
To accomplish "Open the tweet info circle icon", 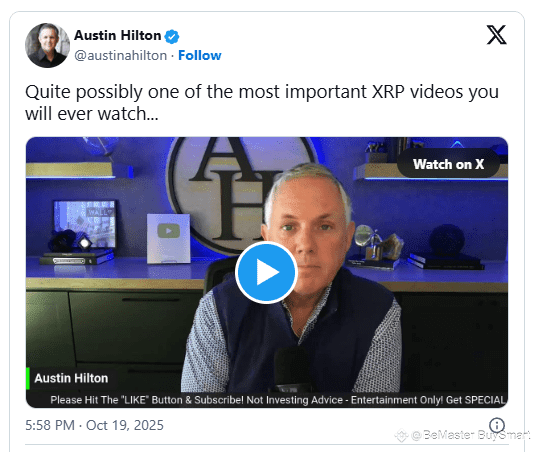I will [x=496, y=425].
